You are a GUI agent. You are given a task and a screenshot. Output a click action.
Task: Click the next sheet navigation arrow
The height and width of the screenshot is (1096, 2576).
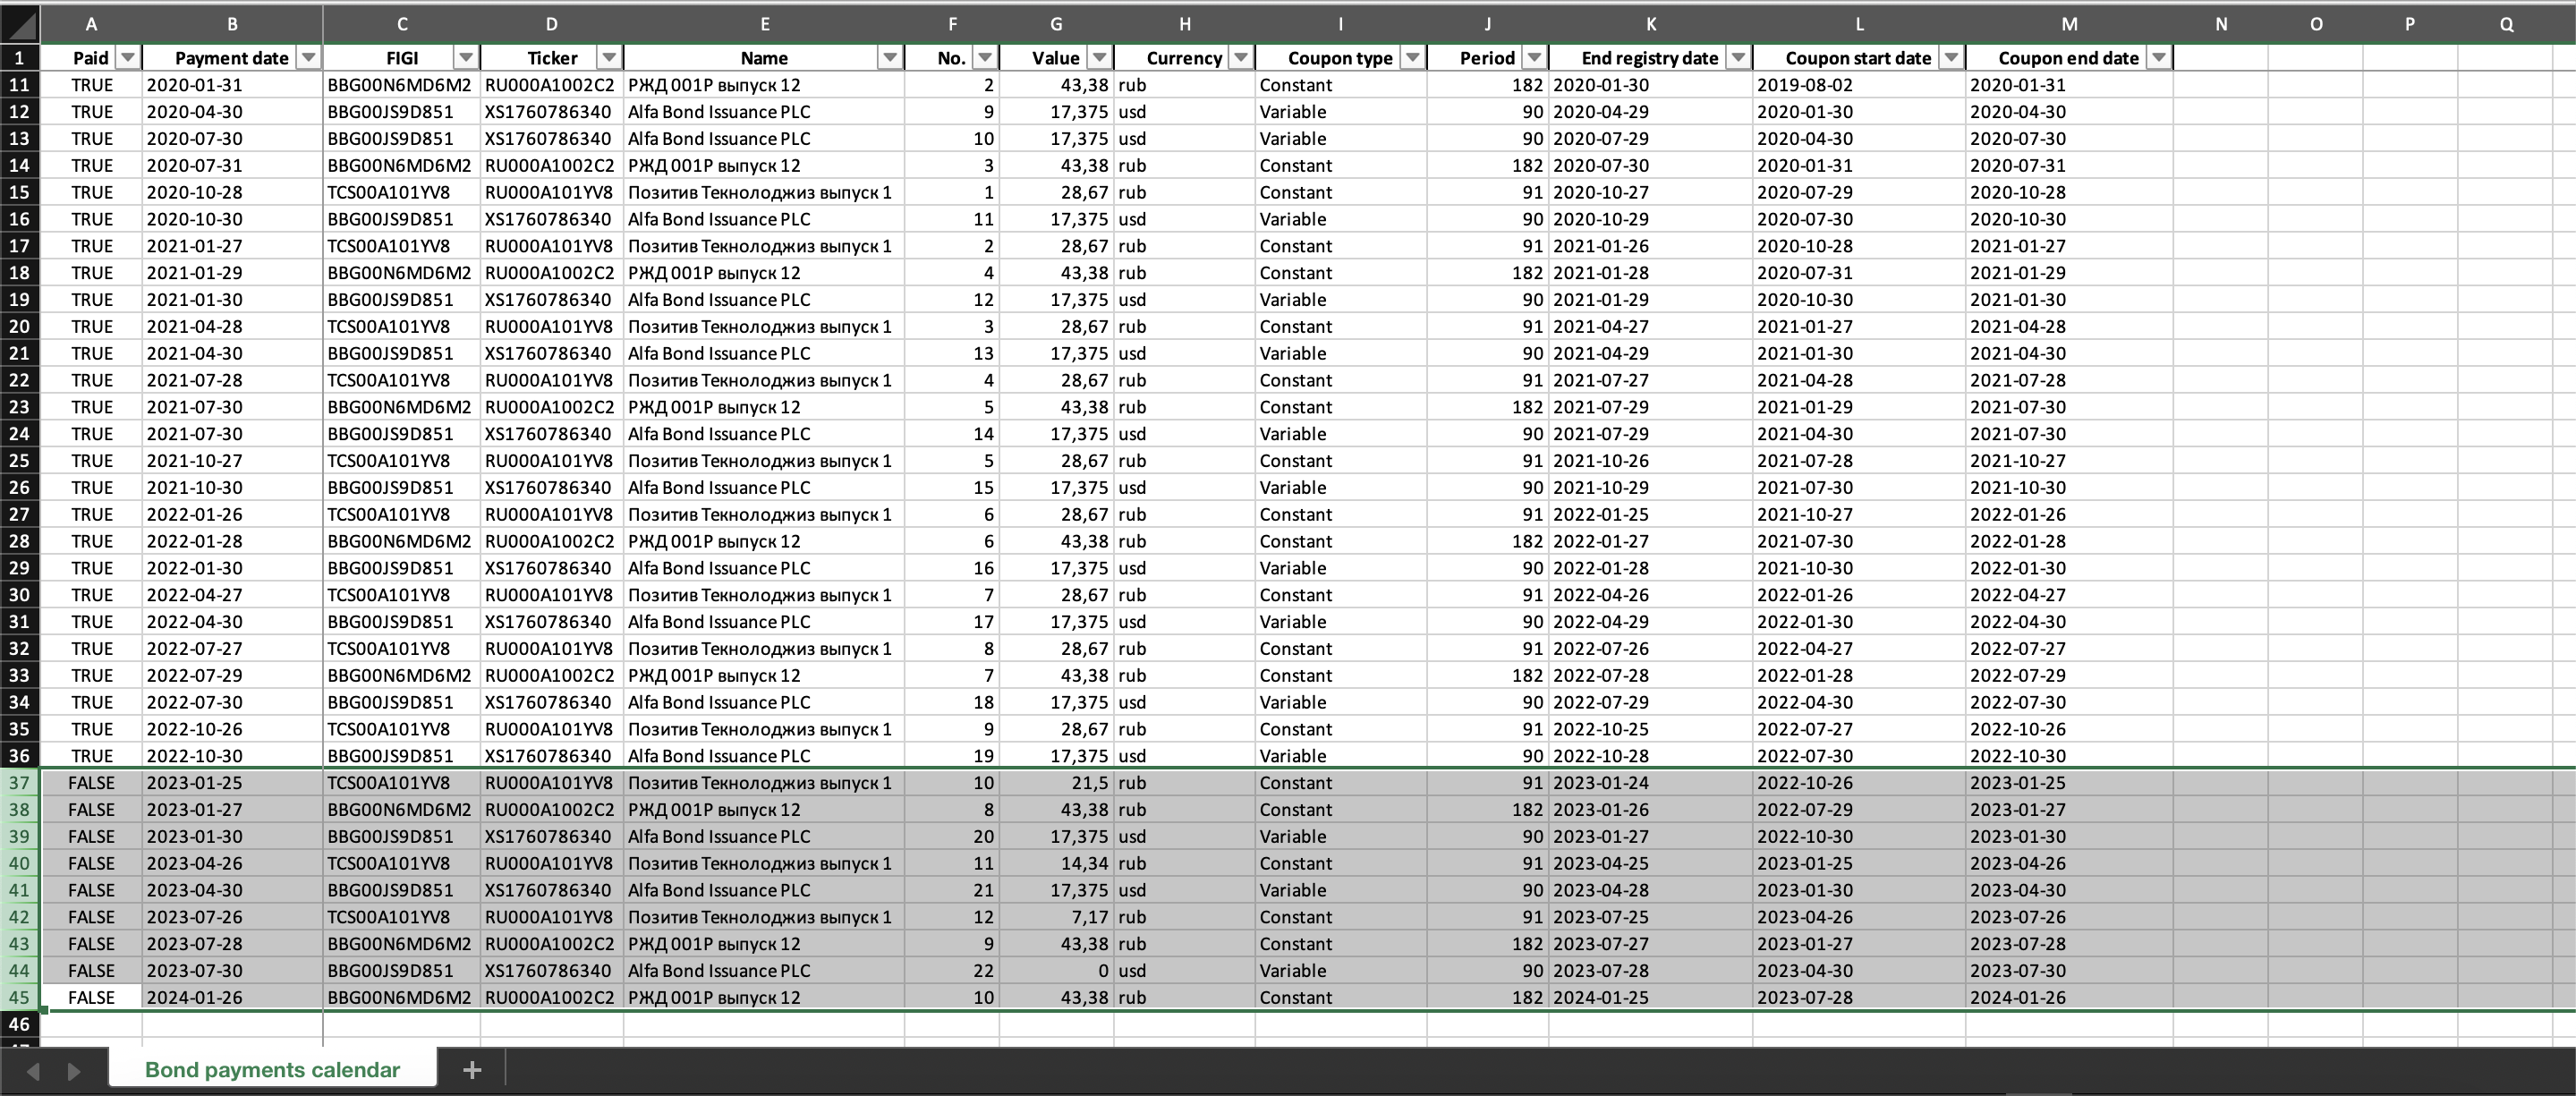coord(74,1071)
